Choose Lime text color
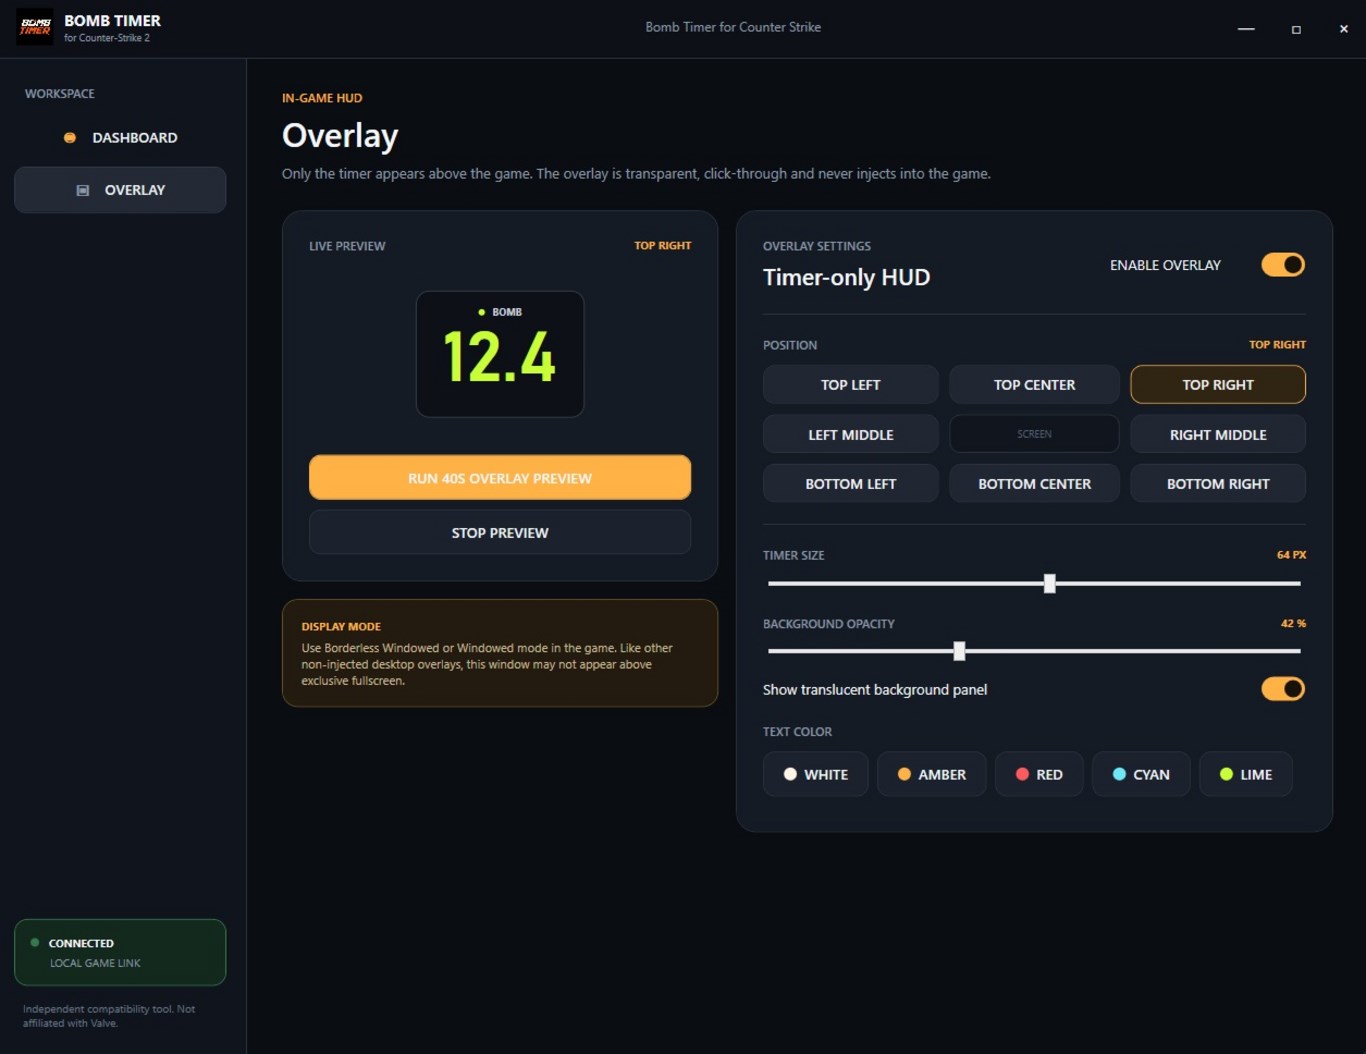The image size is (1366, 1054). coord(1246,774)
